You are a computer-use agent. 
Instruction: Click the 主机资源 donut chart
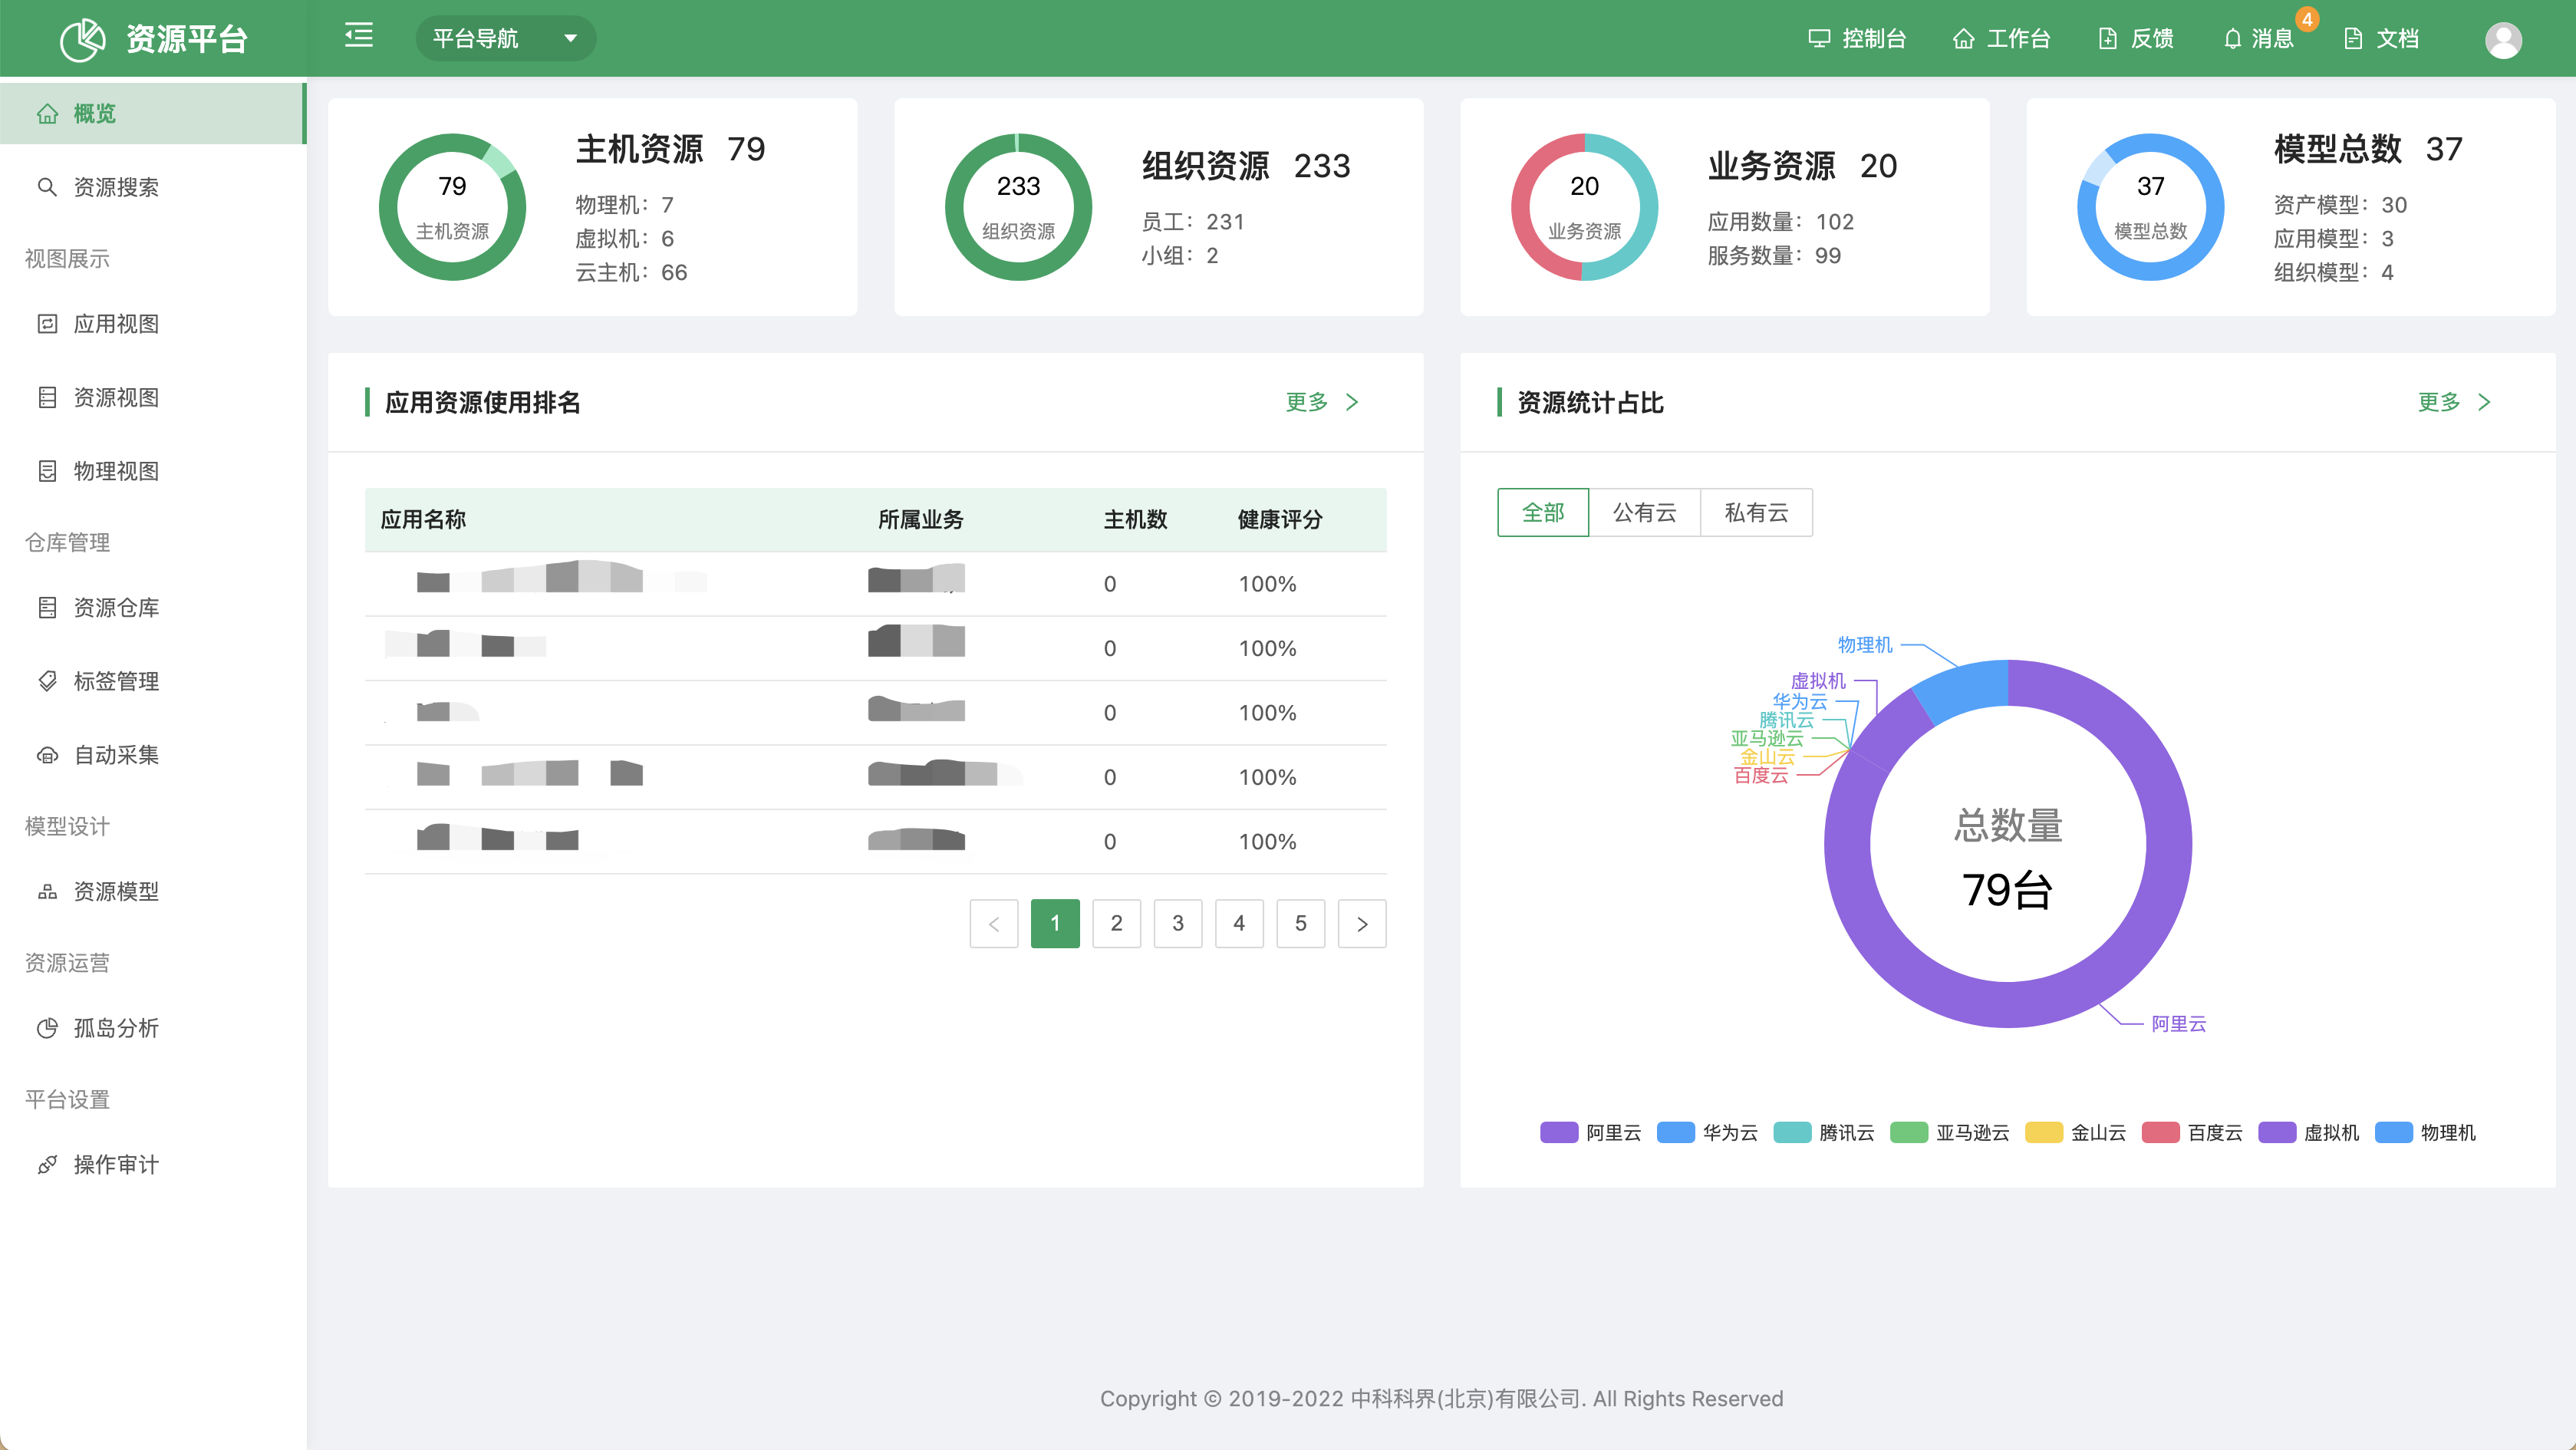coord(452,207)
